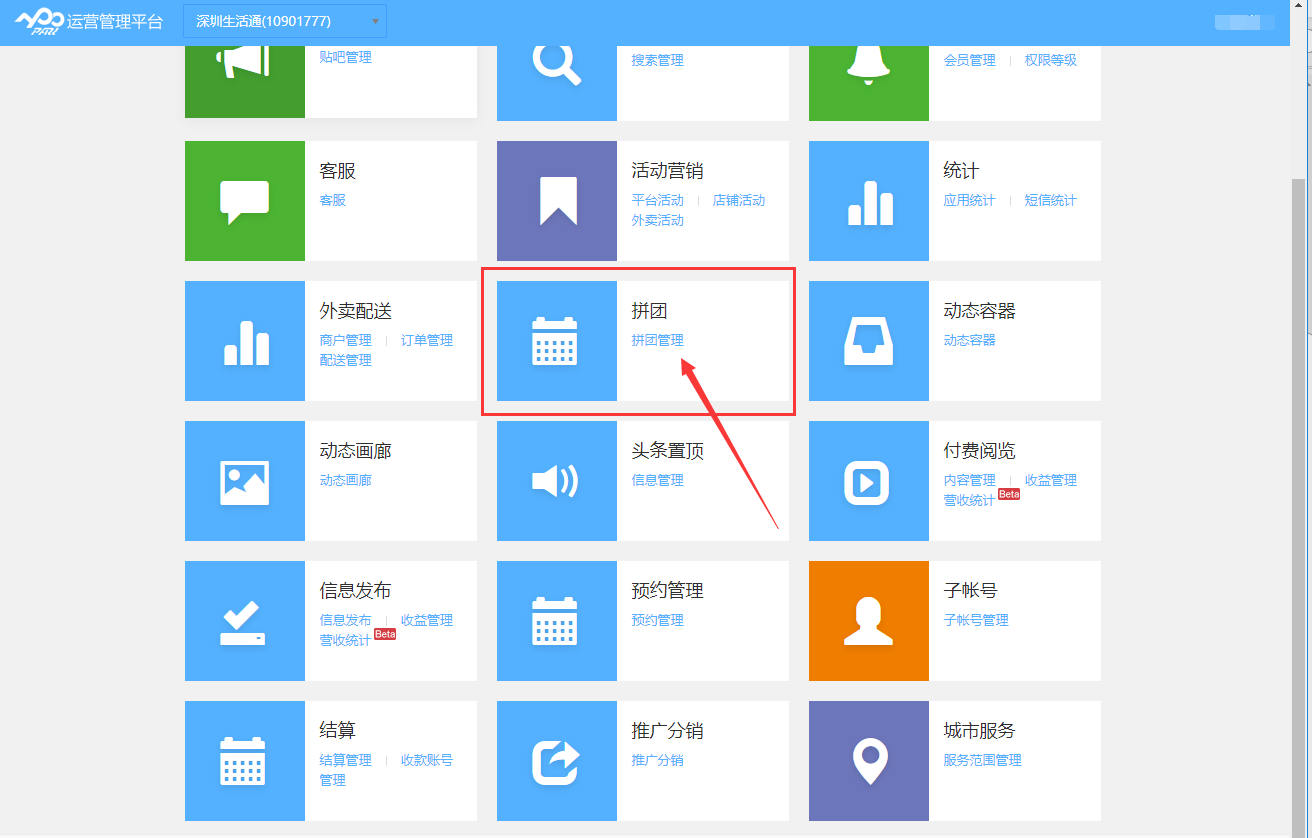
Task: Select the 城市服务 map pin icon
Action: pyautogui.click(x=869, y=761)
